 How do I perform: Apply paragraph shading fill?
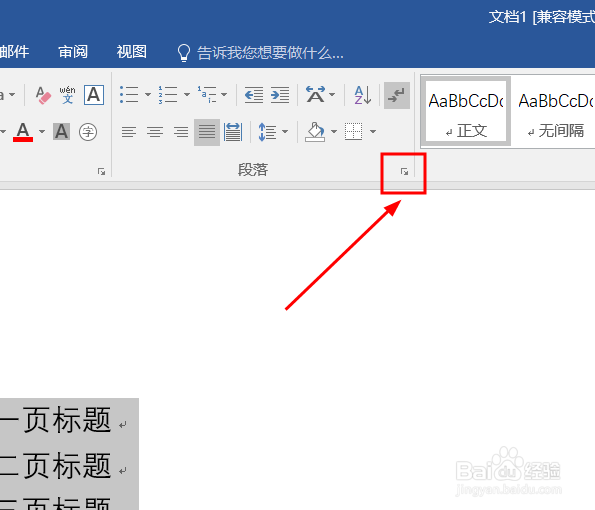tap(315, 132)
